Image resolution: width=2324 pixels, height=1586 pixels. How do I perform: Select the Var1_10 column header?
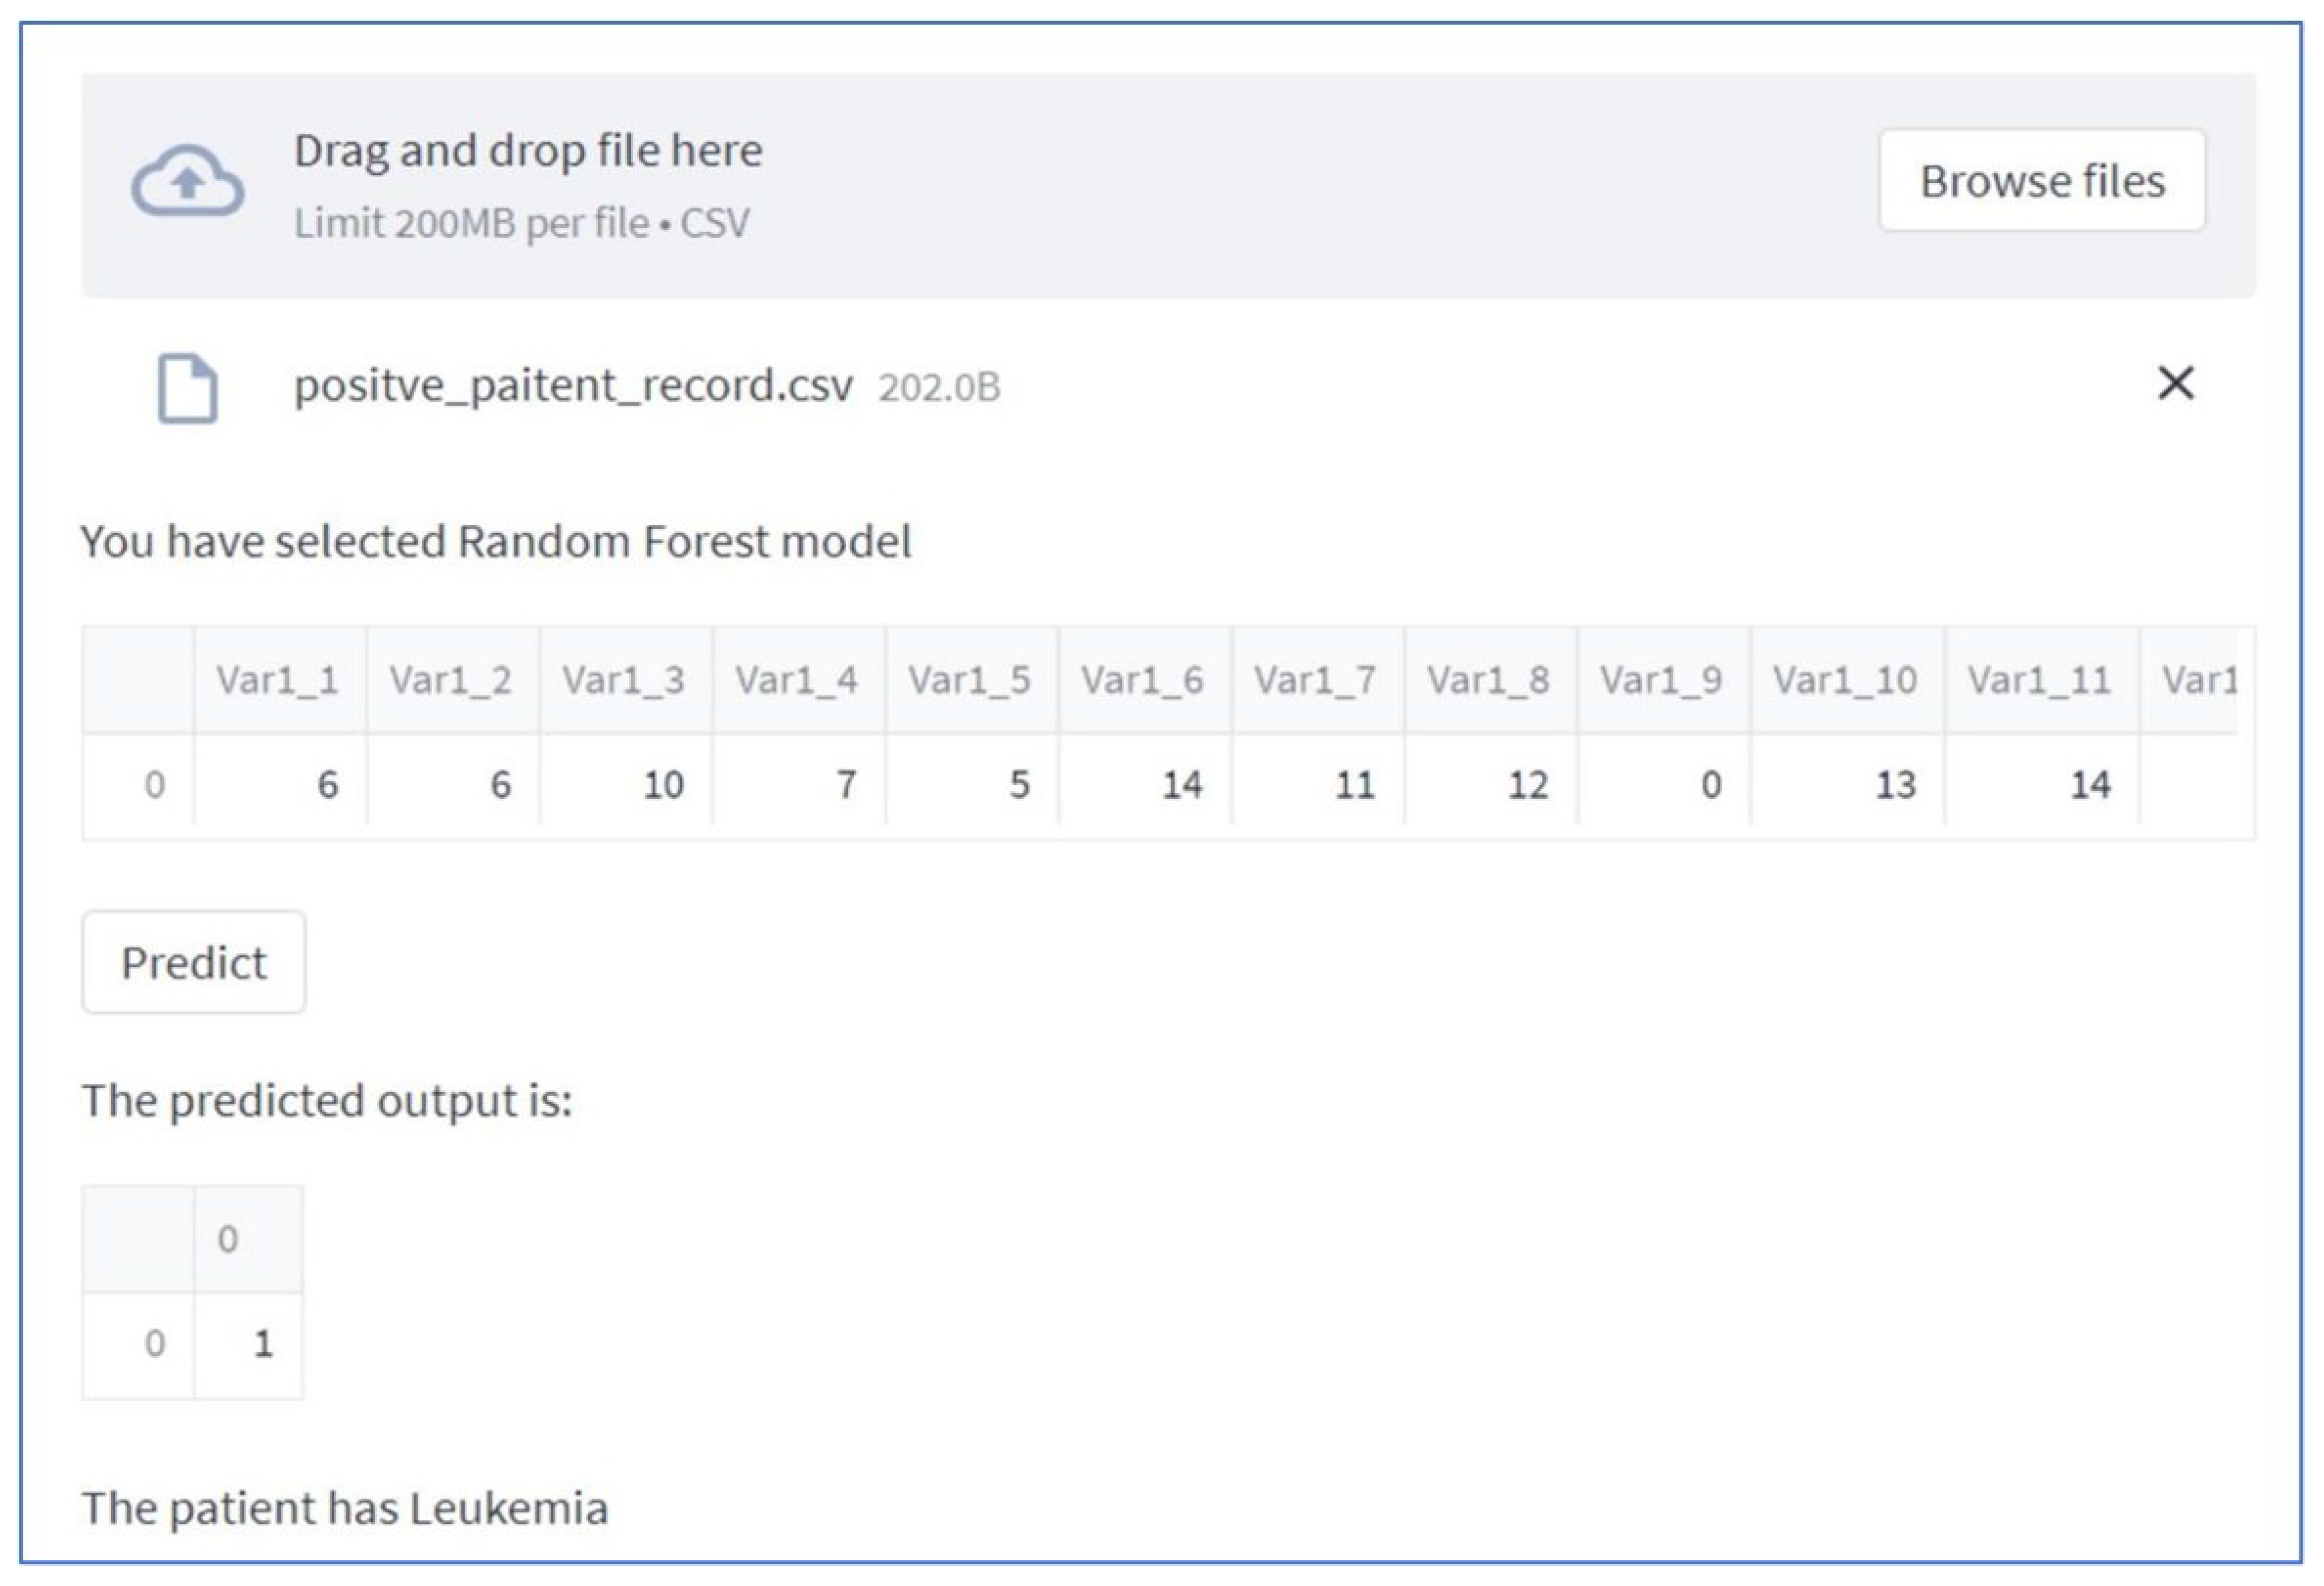1845,680
